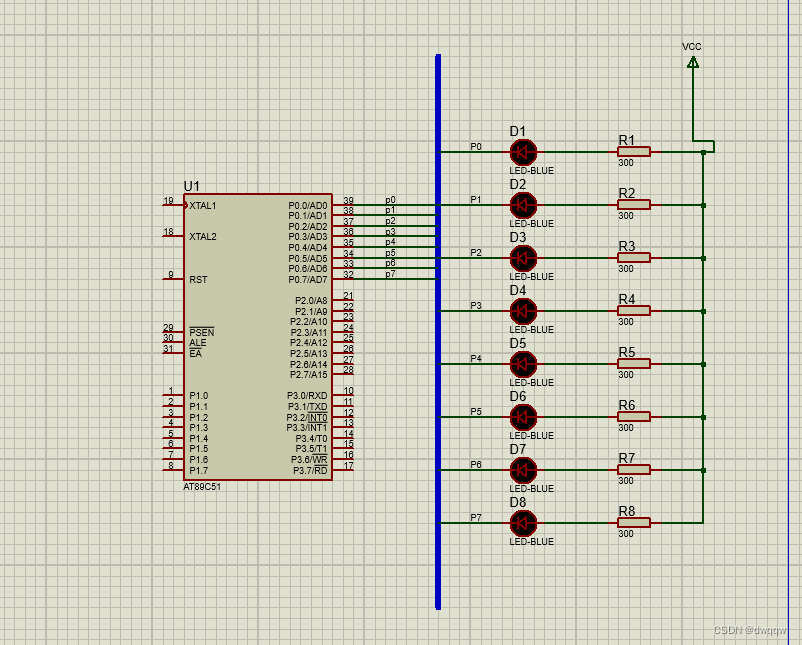Click the R5 reference label
The height and width of the screenshot is (645, 802).
coord(627,352)
